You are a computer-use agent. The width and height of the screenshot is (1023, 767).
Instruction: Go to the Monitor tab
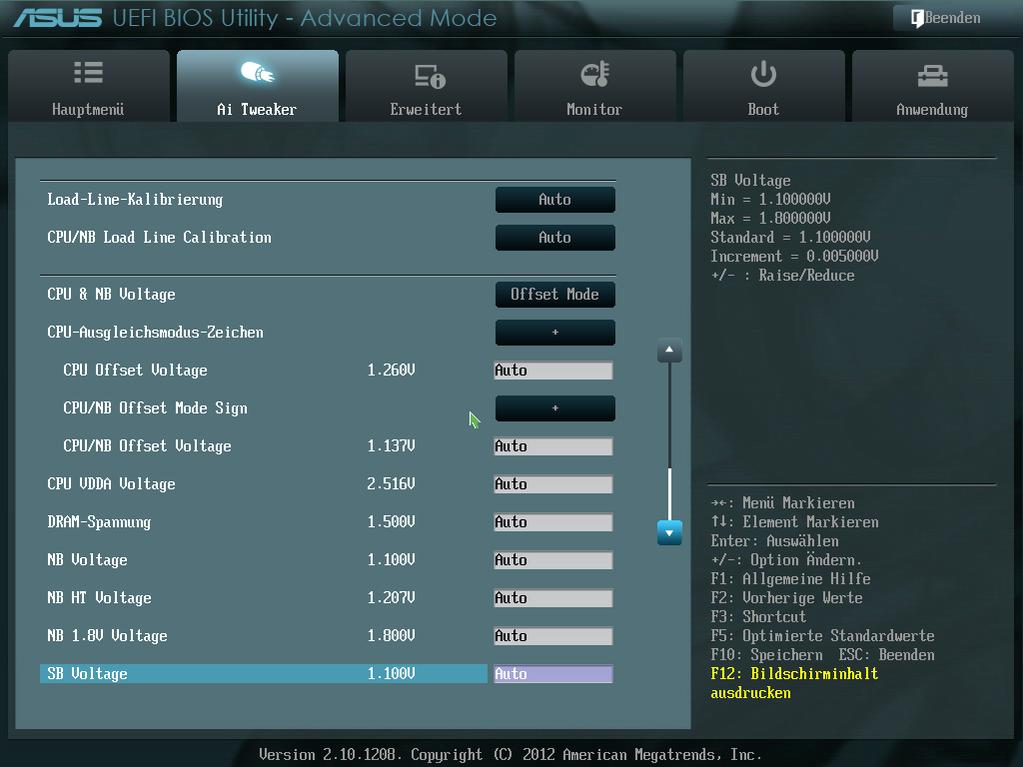point(595,86)
